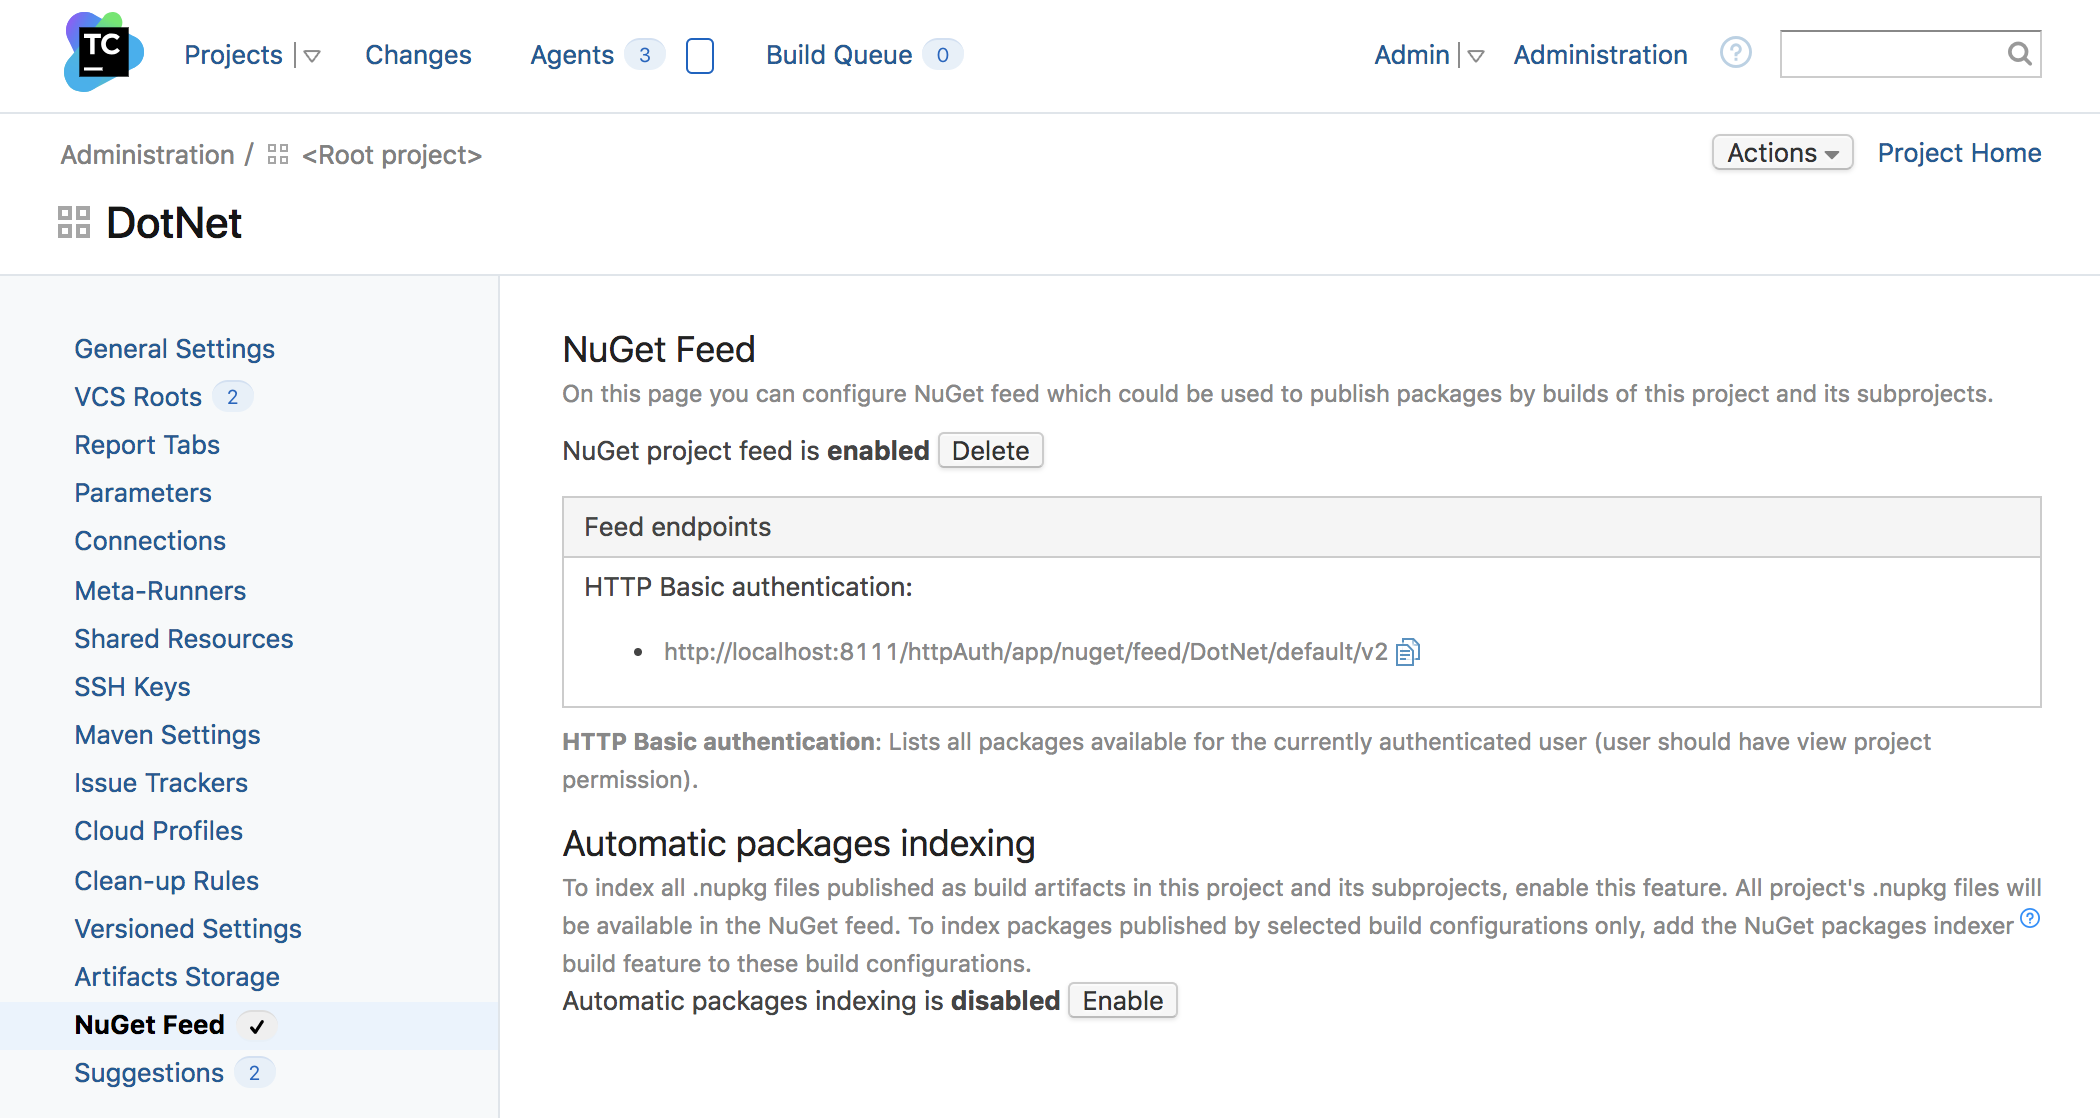This screenshot has width=2100, height=1118.
Task: Click the Automatic packages indexing heading
Action: point(799,844)
